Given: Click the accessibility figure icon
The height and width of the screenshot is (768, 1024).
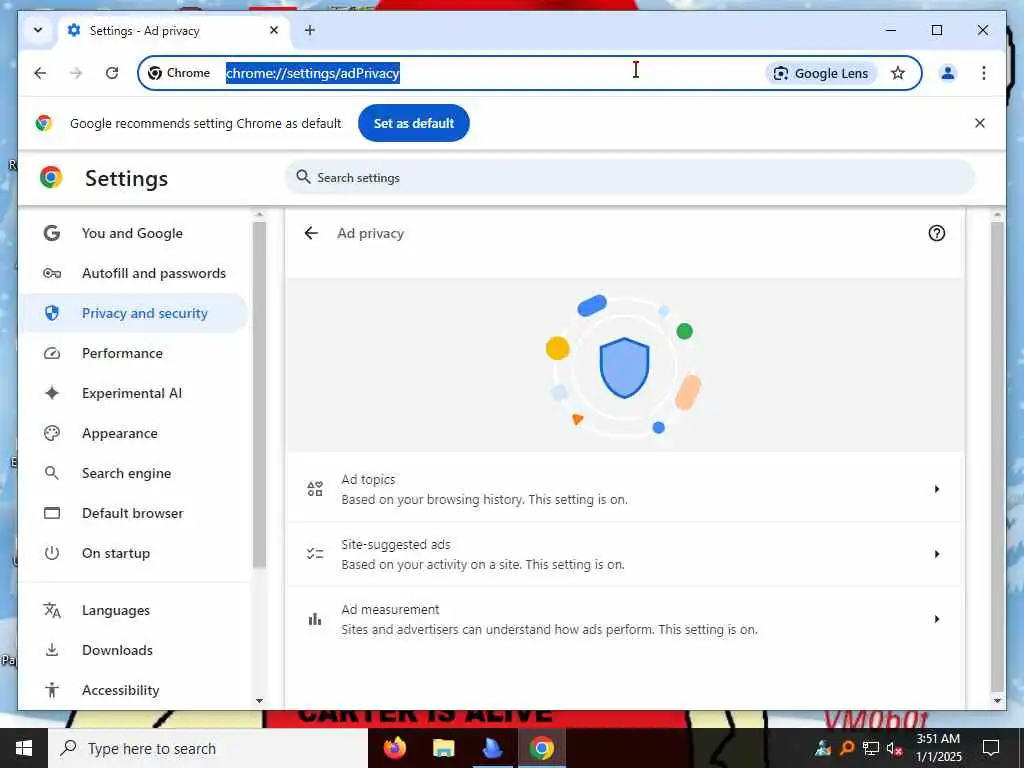Looking at the screenshot, I should tap(52, 690).
